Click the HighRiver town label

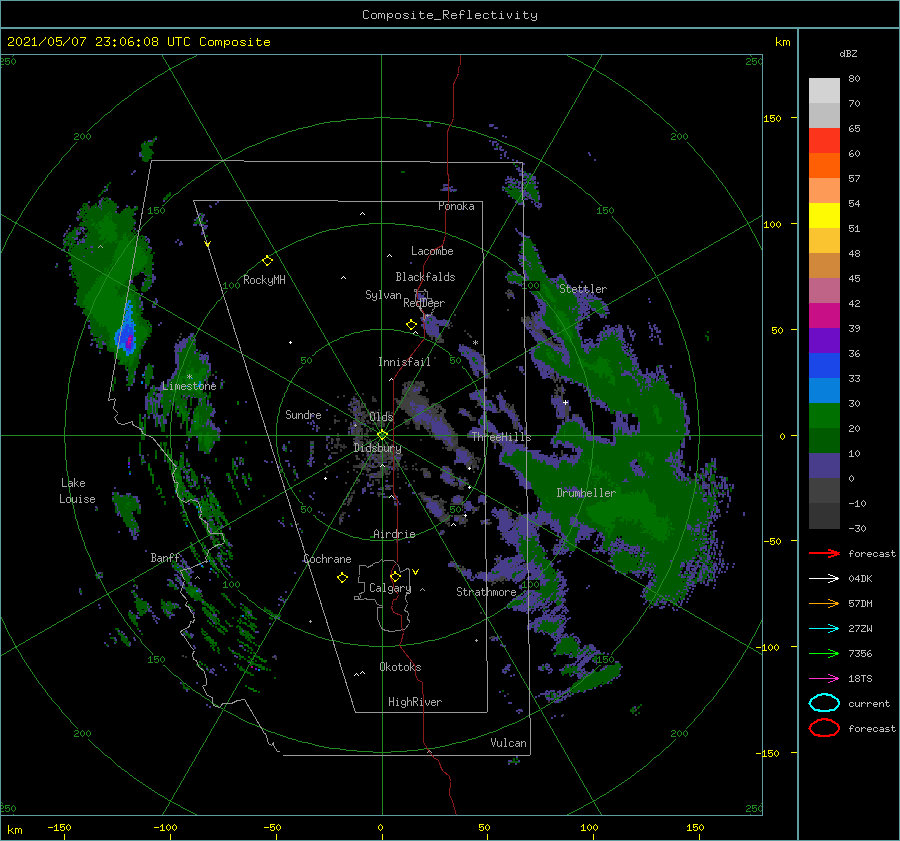[x=415, y=702]
